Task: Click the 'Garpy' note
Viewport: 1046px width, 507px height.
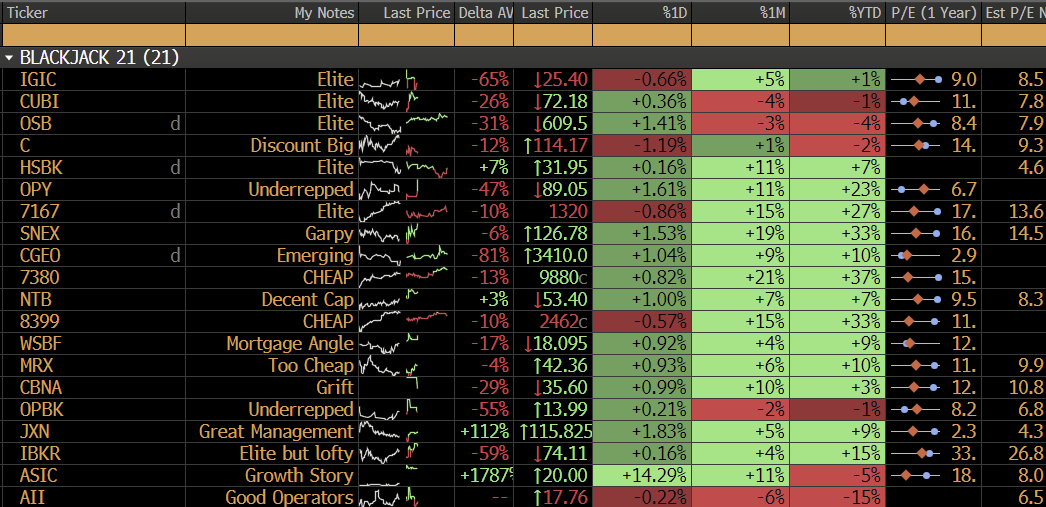Action: pos(330,233)
